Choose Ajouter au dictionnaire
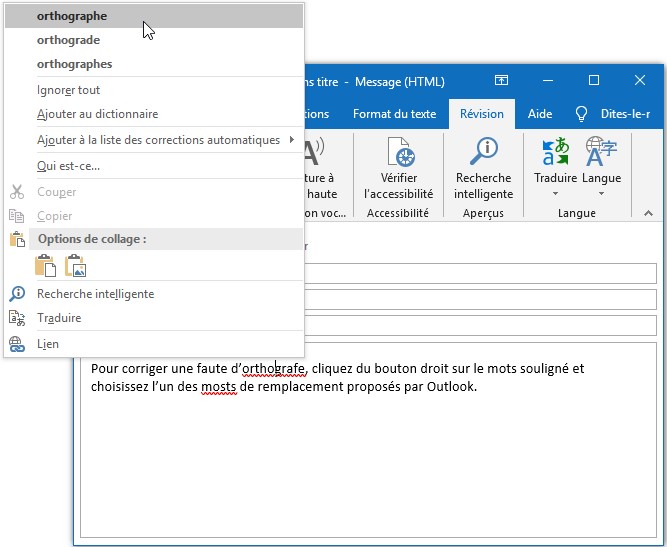 [x=97, y=114]
